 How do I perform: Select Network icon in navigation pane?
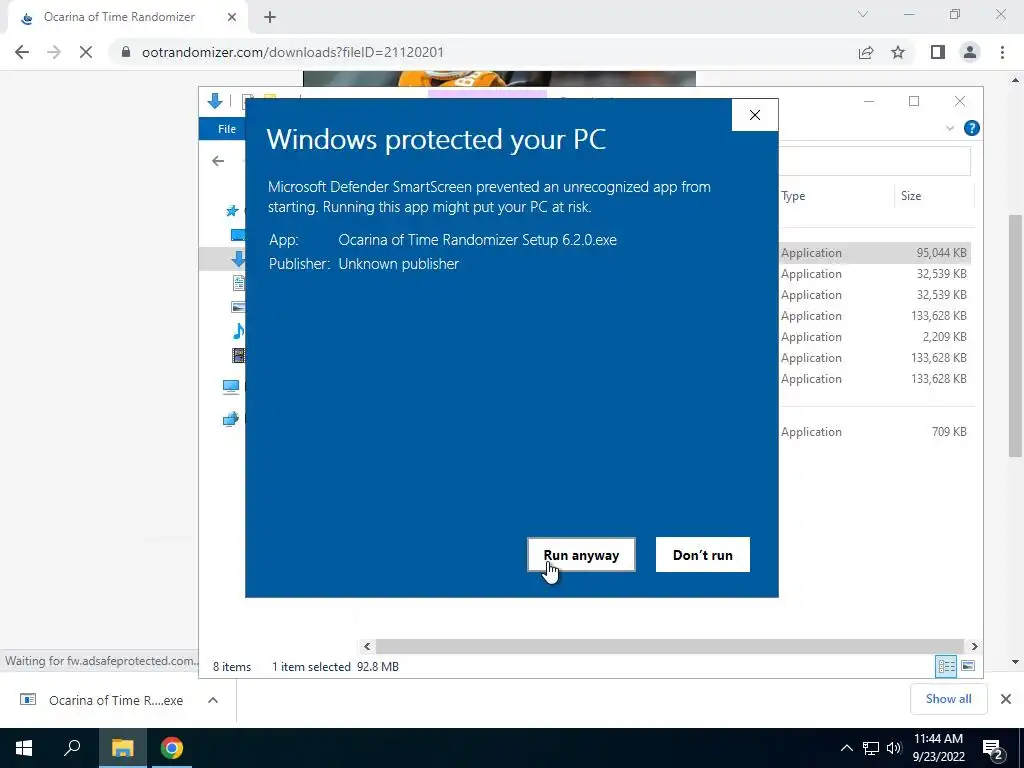point(231,419)
